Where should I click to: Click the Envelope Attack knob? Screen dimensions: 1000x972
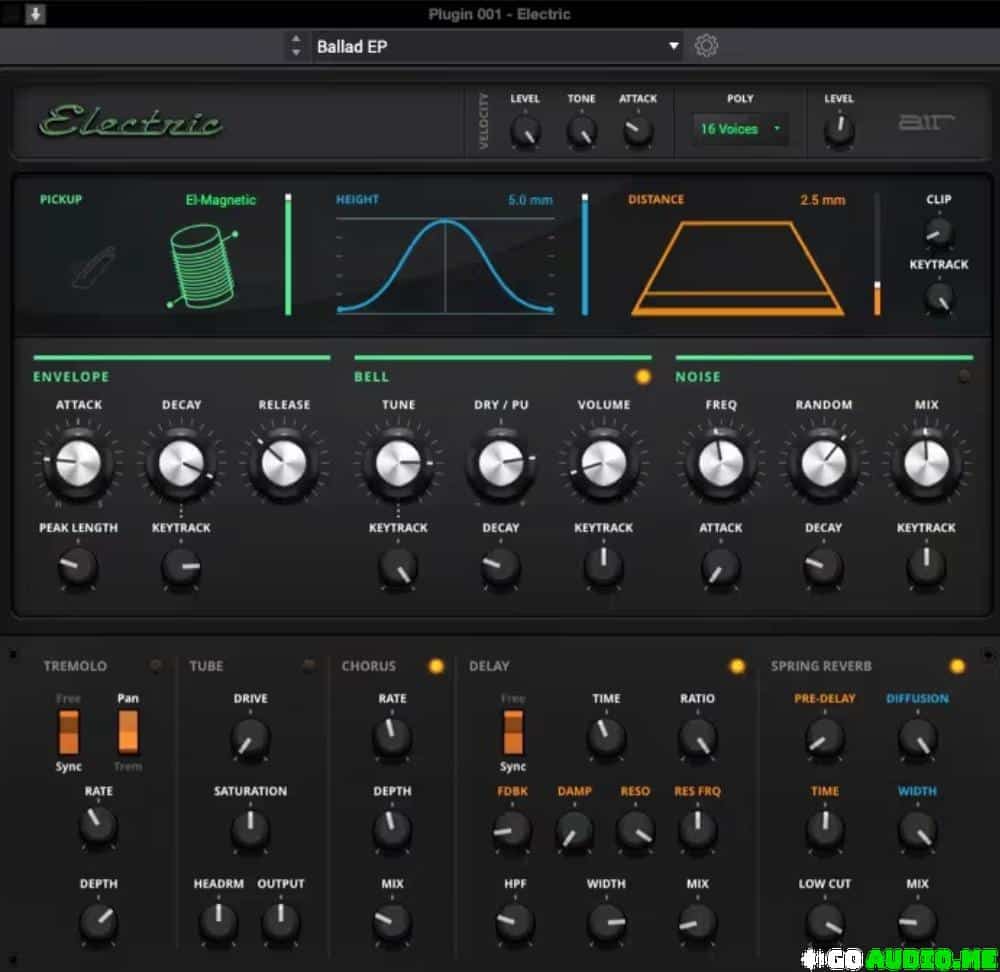click(78, 463)
